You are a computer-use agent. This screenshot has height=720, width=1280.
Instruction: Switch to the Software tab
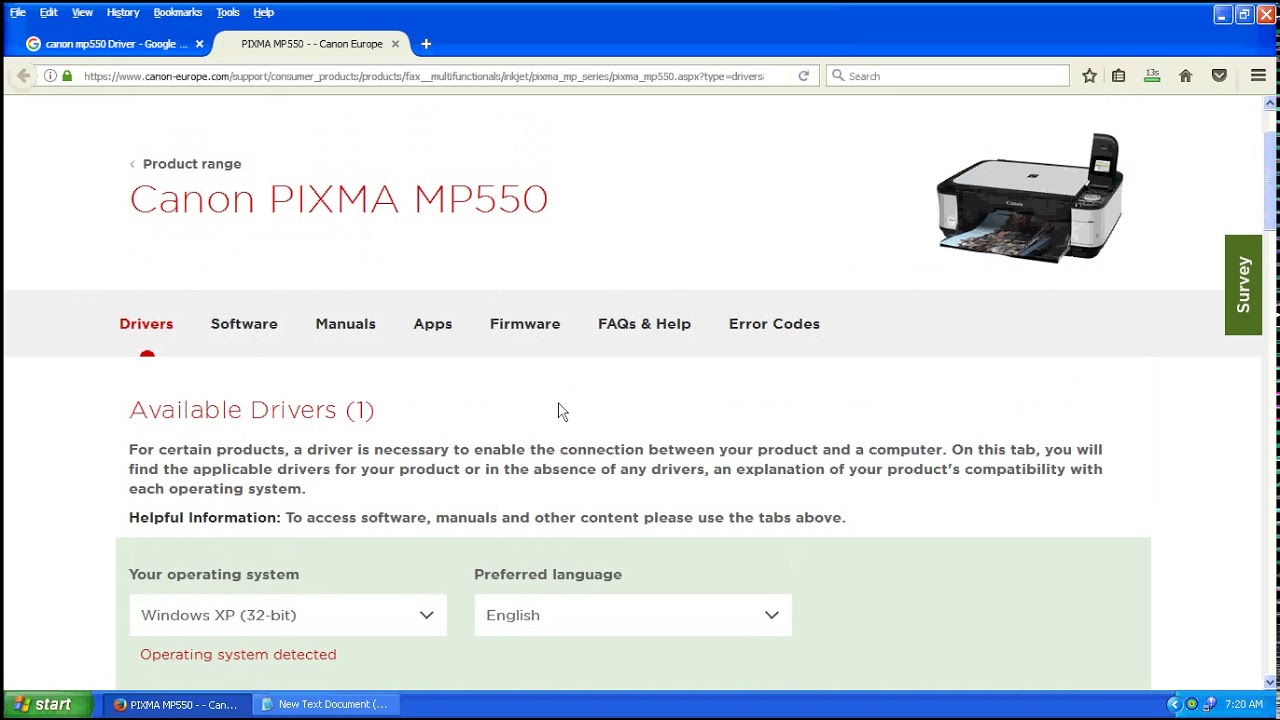point(244,324)
